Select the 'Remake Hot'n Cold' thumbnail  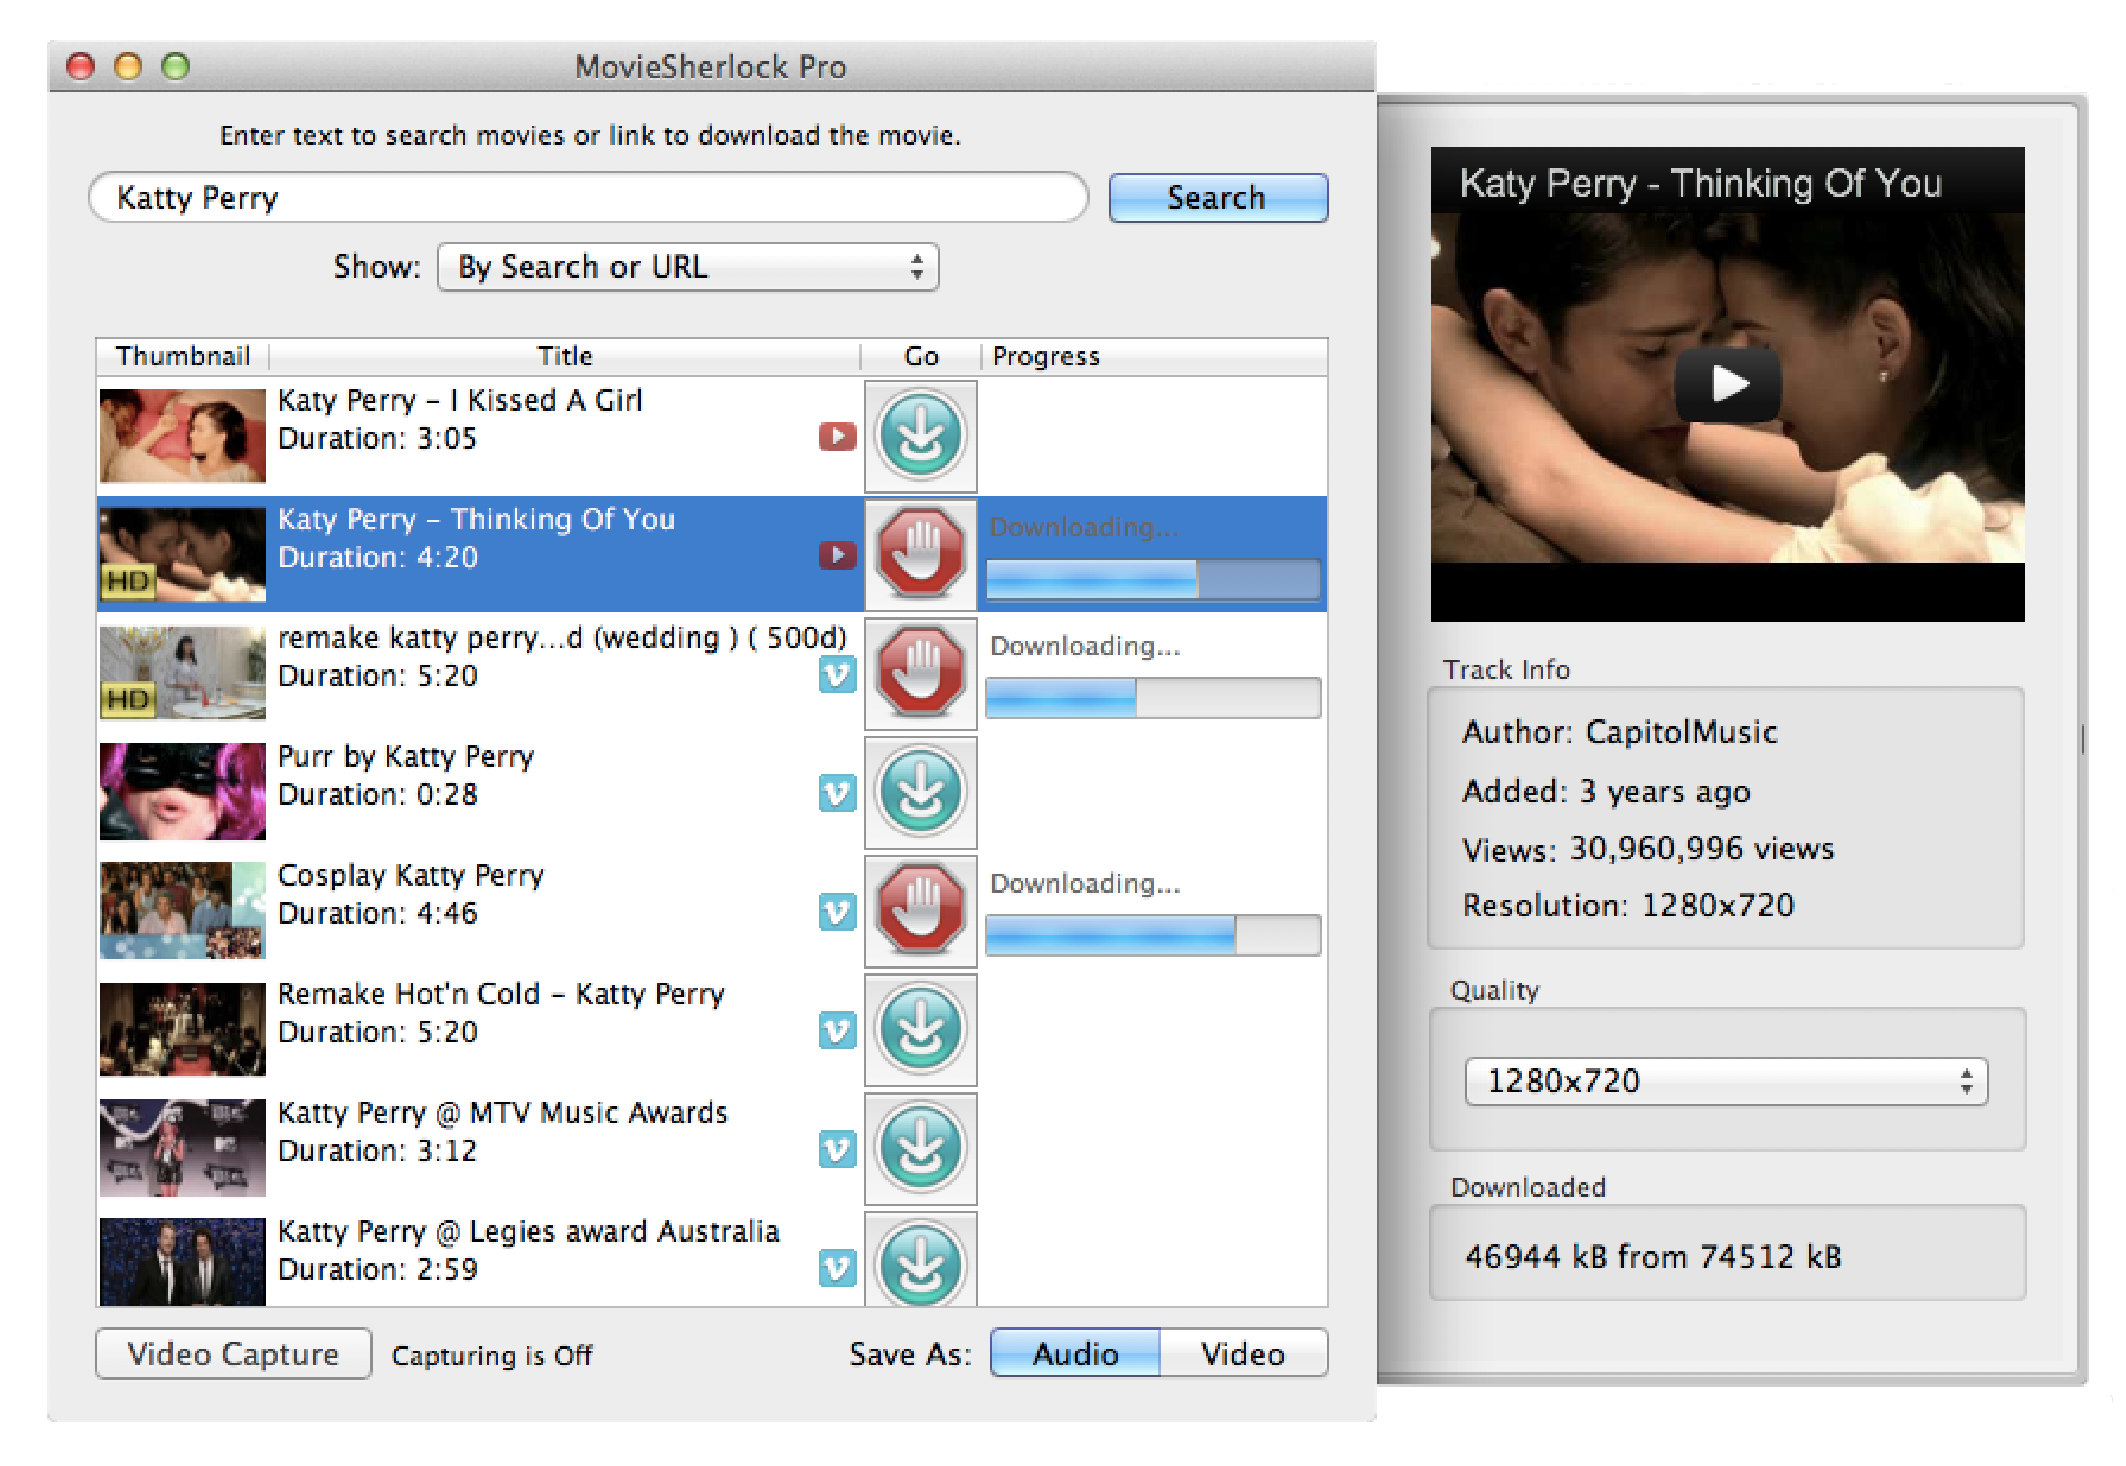click(x=183, y=1029)
